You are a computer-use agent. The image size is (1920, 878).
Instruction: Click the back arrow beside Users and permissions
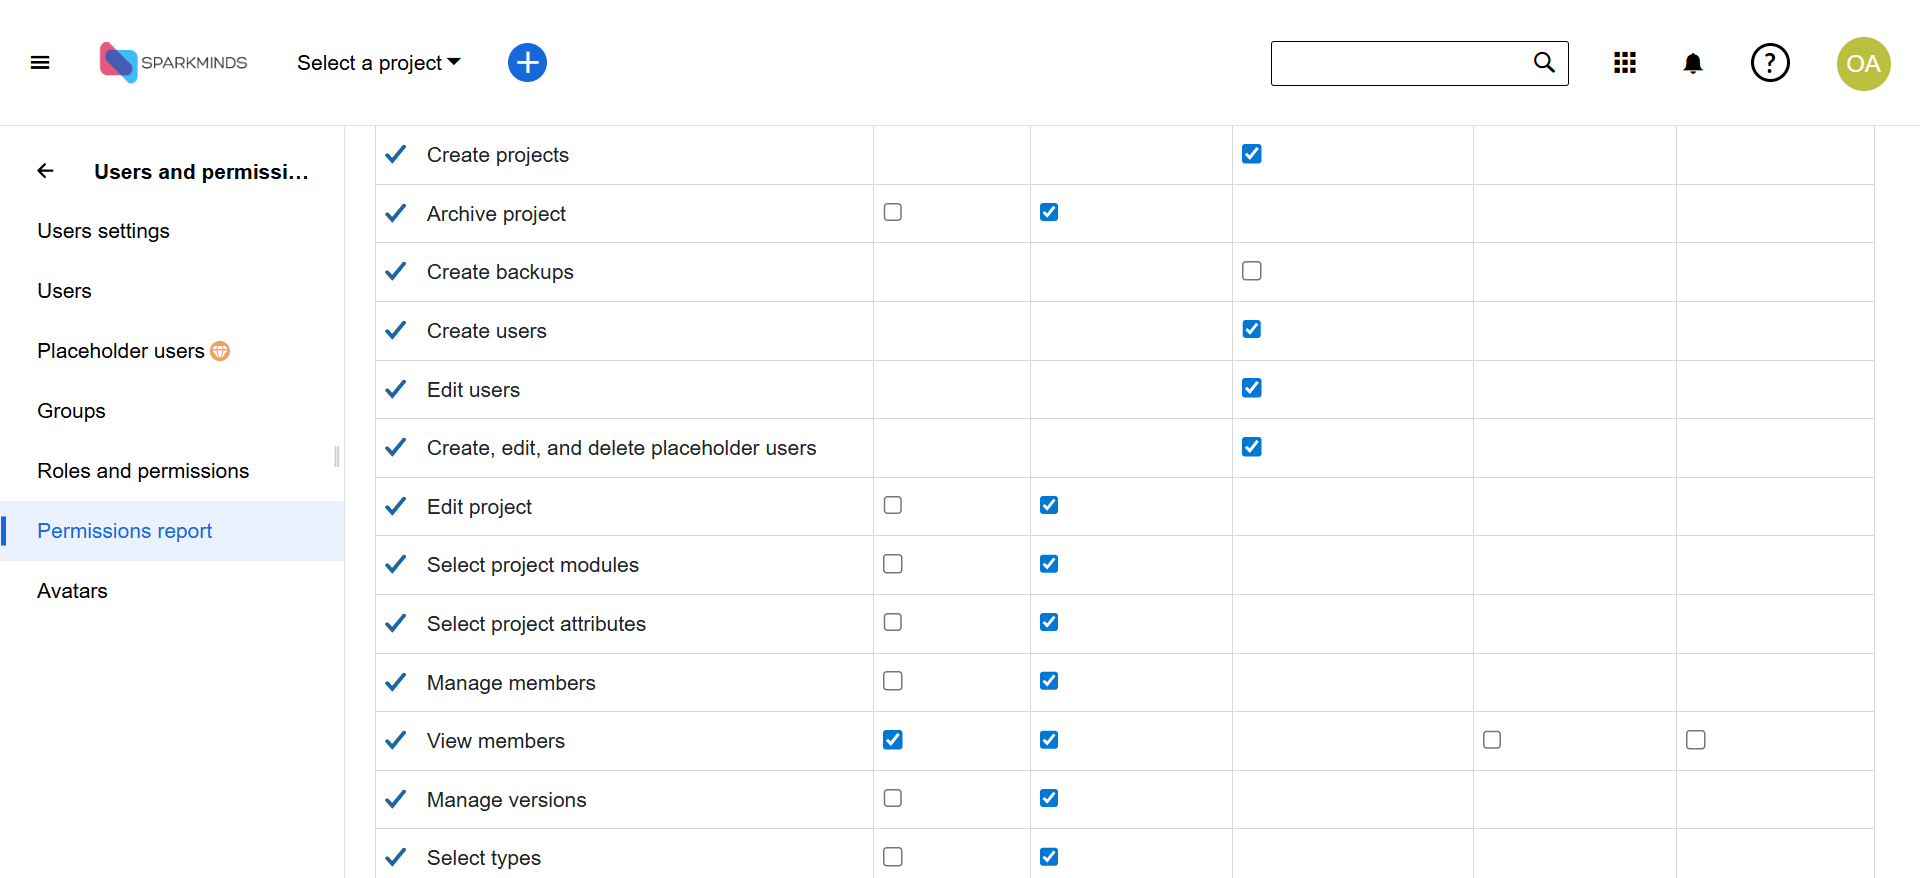click(46, 171)
